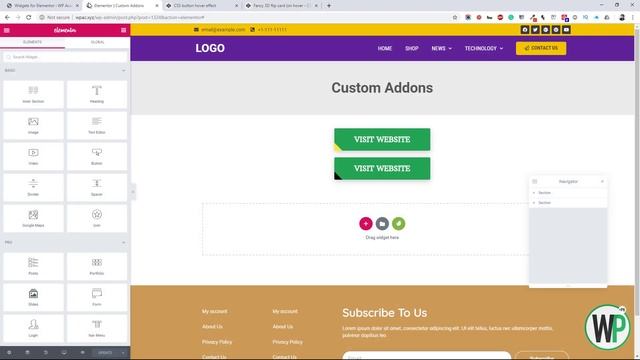640x360 pixels.
Task: Click the Custom Addons heading
Action: 382,88
